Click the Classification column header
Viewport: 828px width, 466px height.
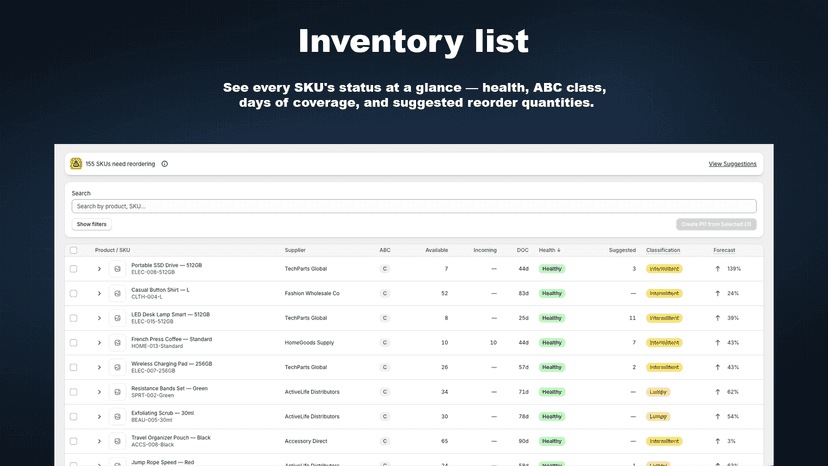click(x=663, y=250)
